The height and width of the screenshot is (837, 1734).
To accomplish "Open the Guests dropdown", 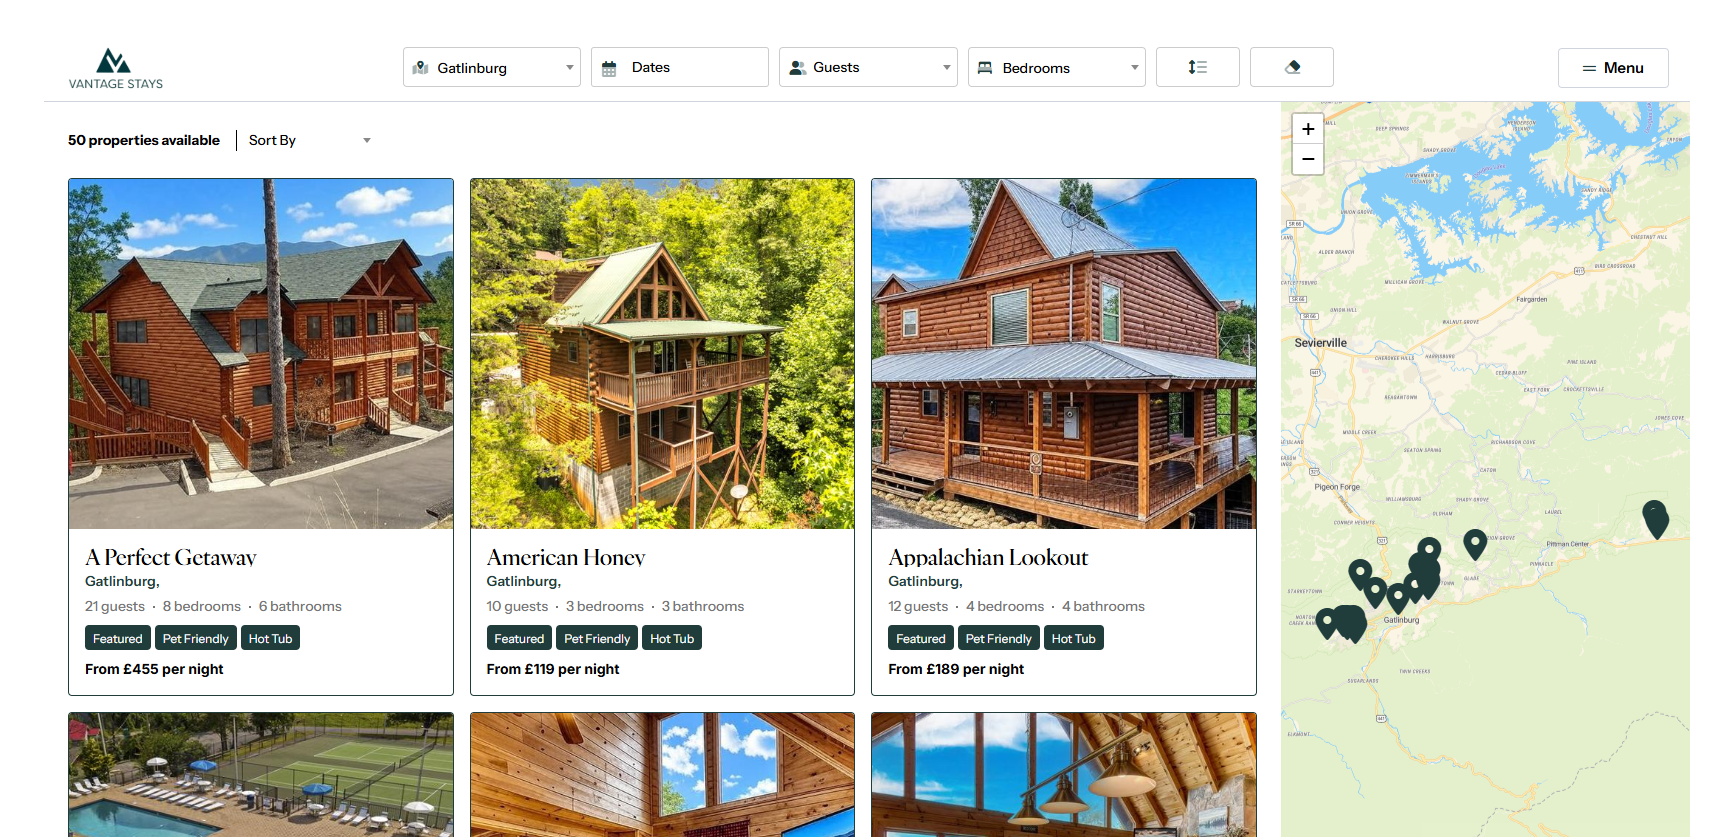I will [868, 67].
